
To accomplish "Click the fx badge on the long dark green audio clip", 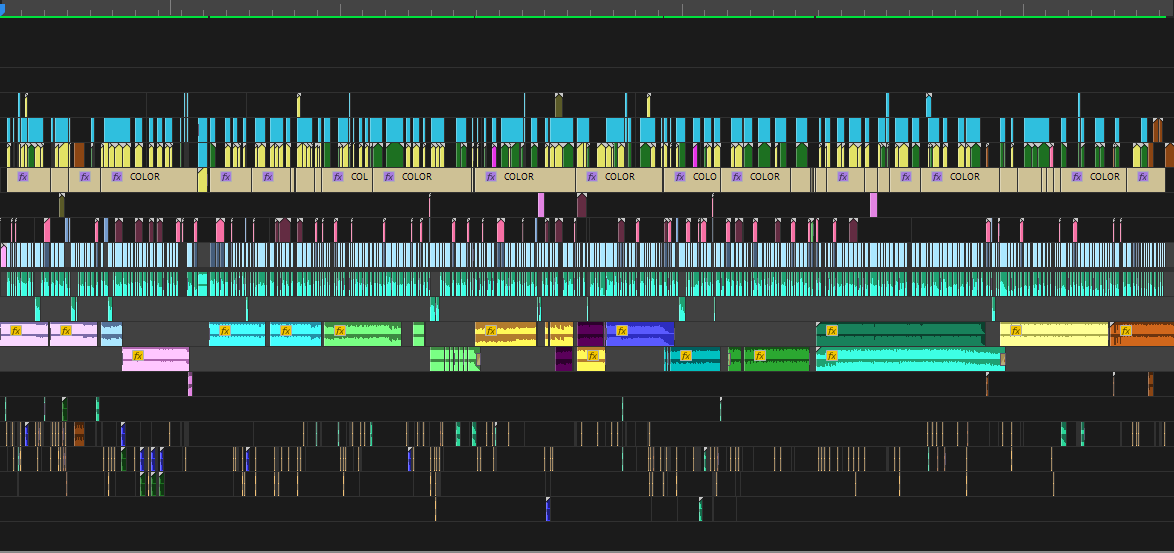I will [x=831, y=331].
